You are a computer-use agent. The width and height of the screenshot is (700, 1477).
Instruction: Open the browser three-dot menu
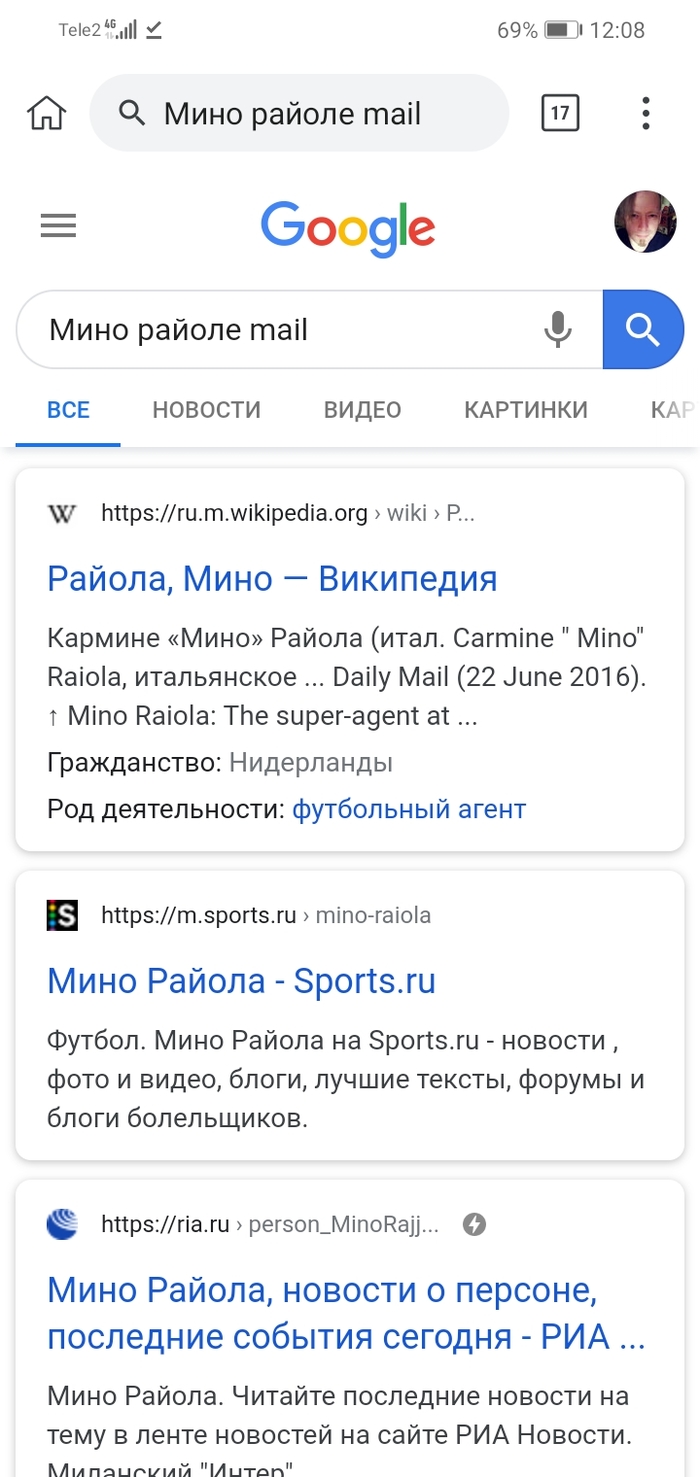pos(646,113)
